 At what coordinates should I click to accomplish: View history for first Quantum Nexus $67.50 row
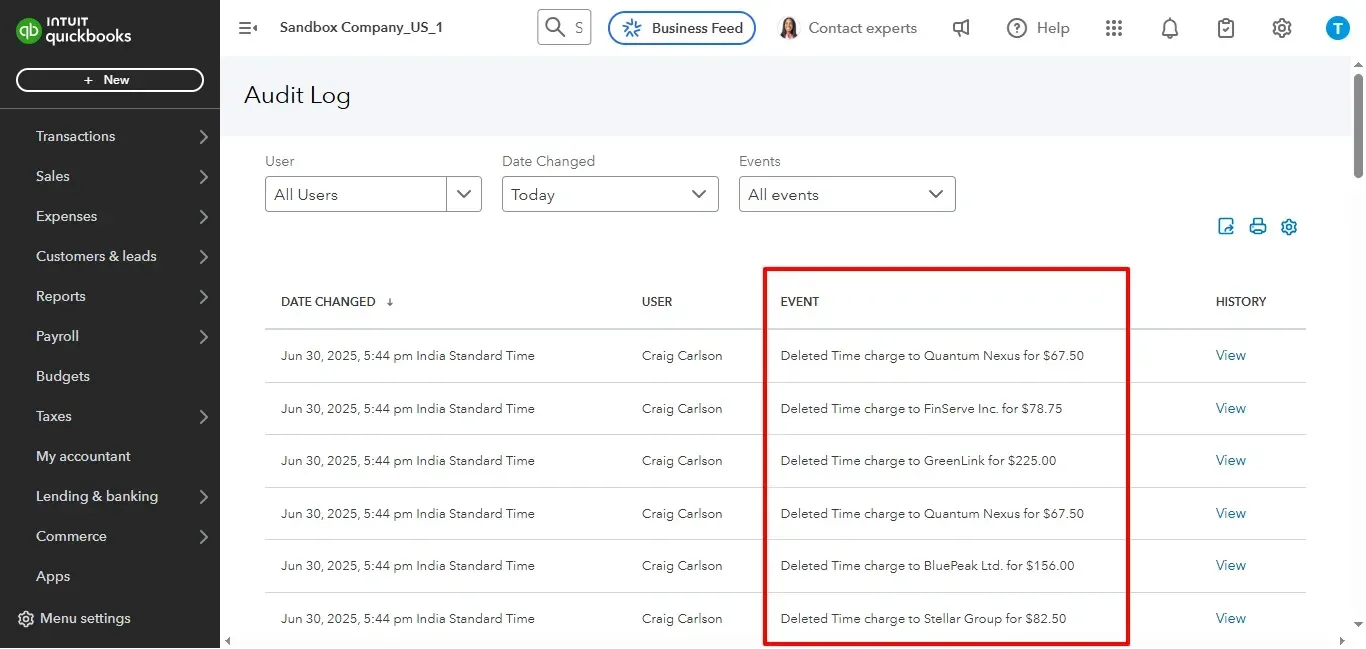(1231, 355)
